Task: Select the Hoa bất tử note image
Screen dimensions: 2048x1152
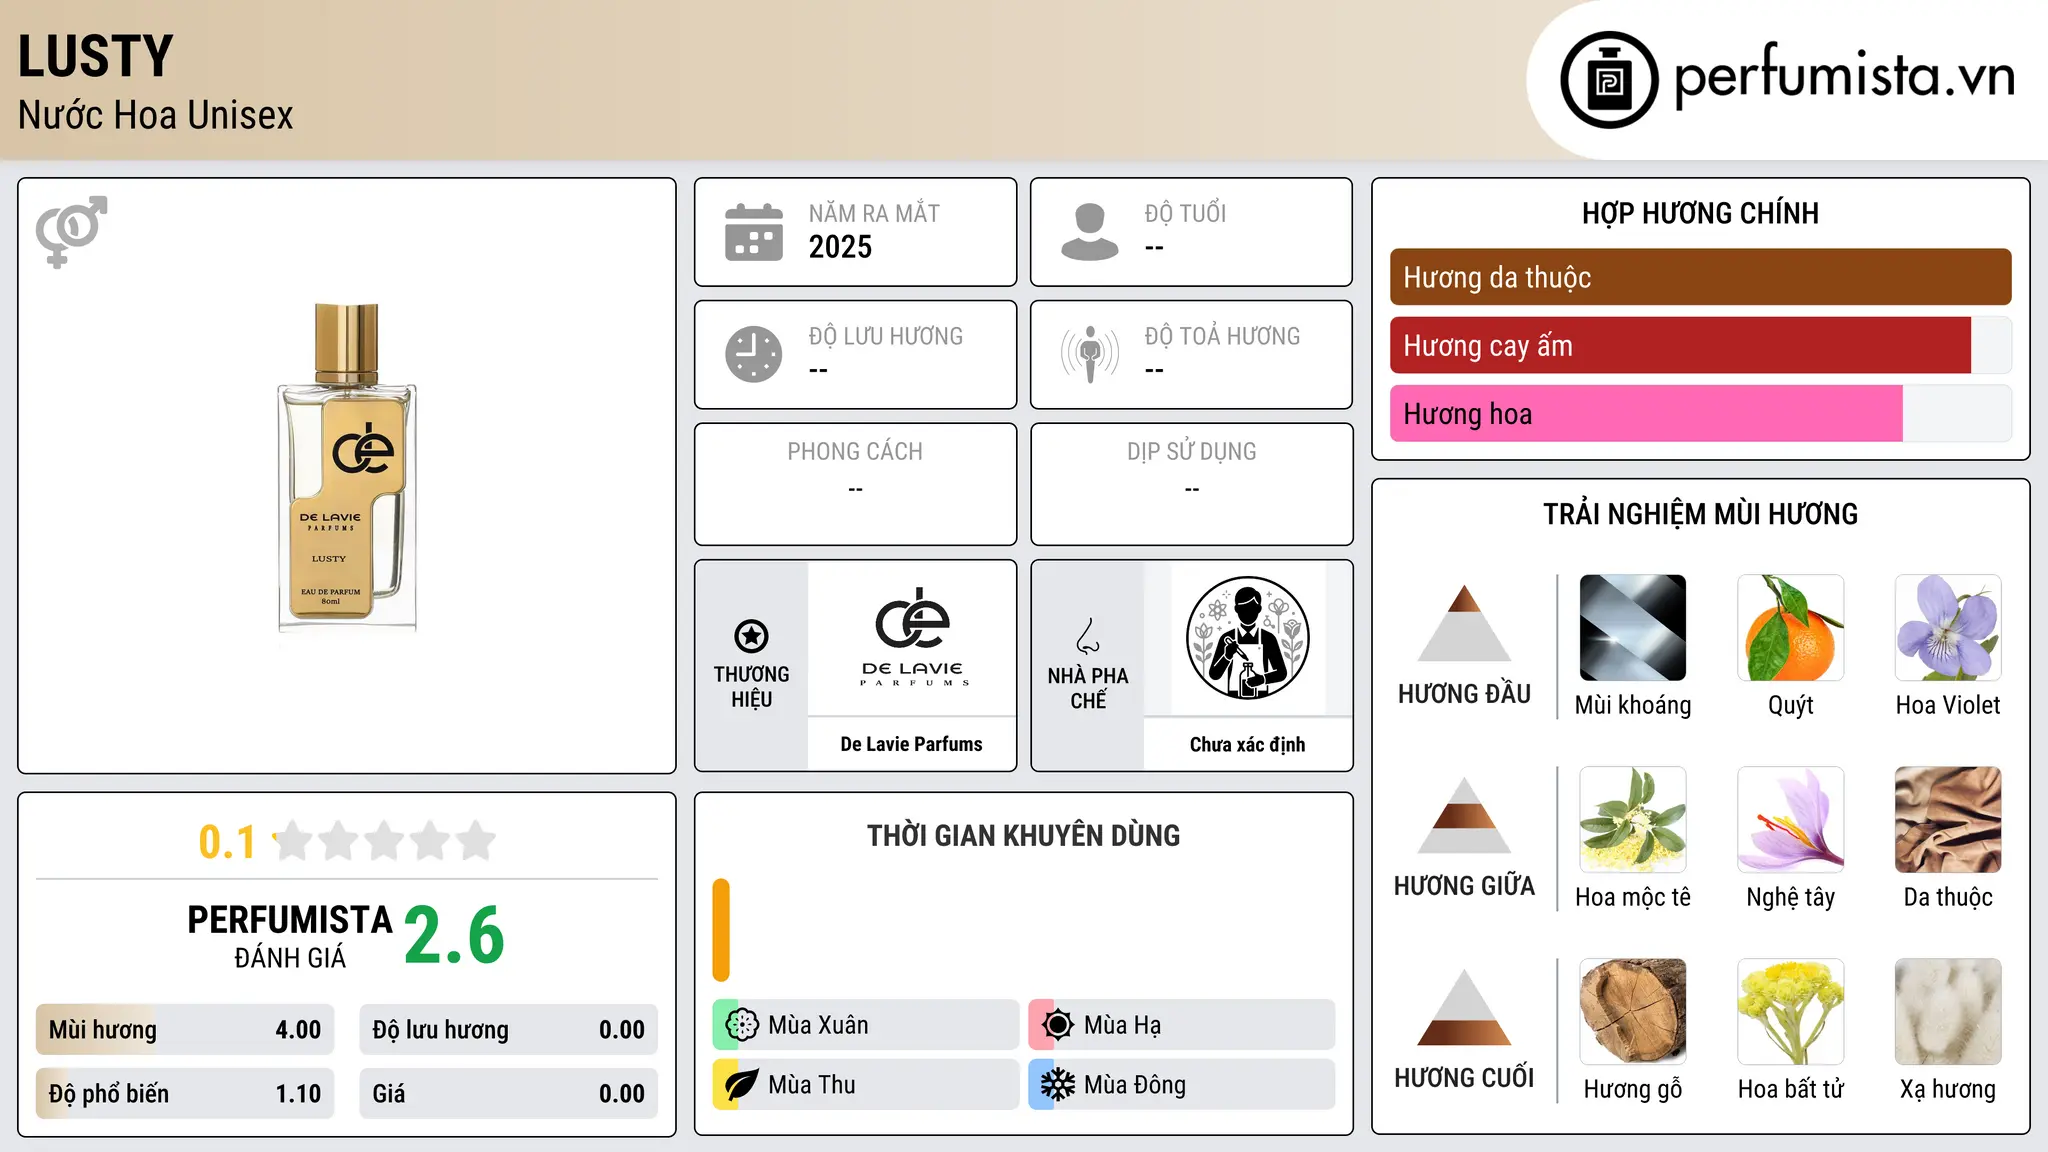Action: pos(1791,1012)
